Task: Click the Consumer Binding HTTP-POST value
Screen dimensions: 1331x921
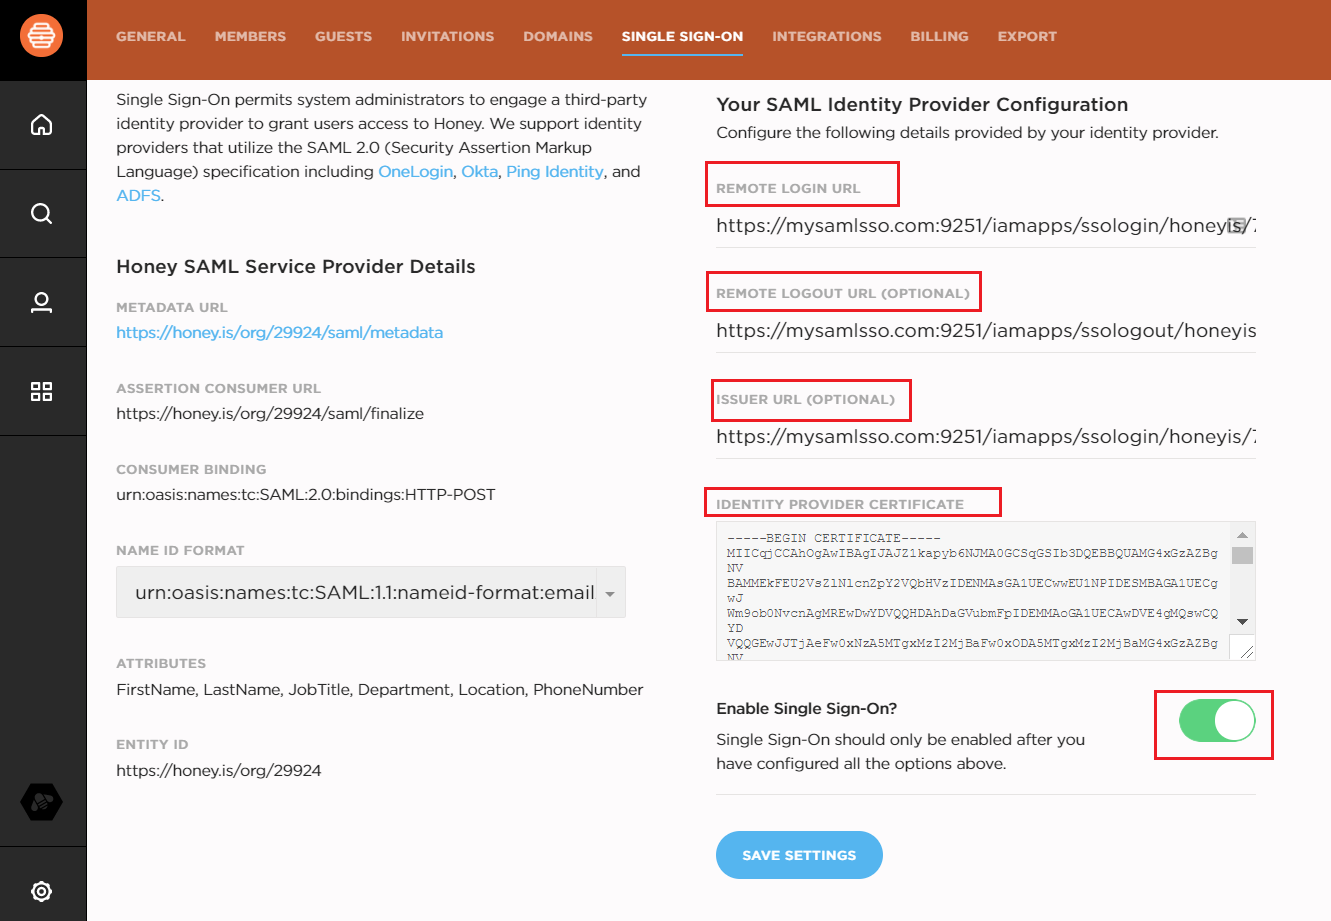Action: pos(306,495)
